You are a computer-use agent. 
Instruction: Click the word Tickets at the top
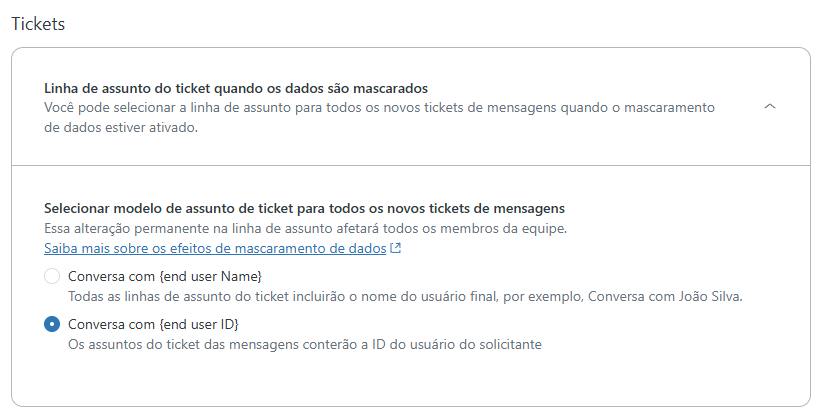tap(37, 24)
